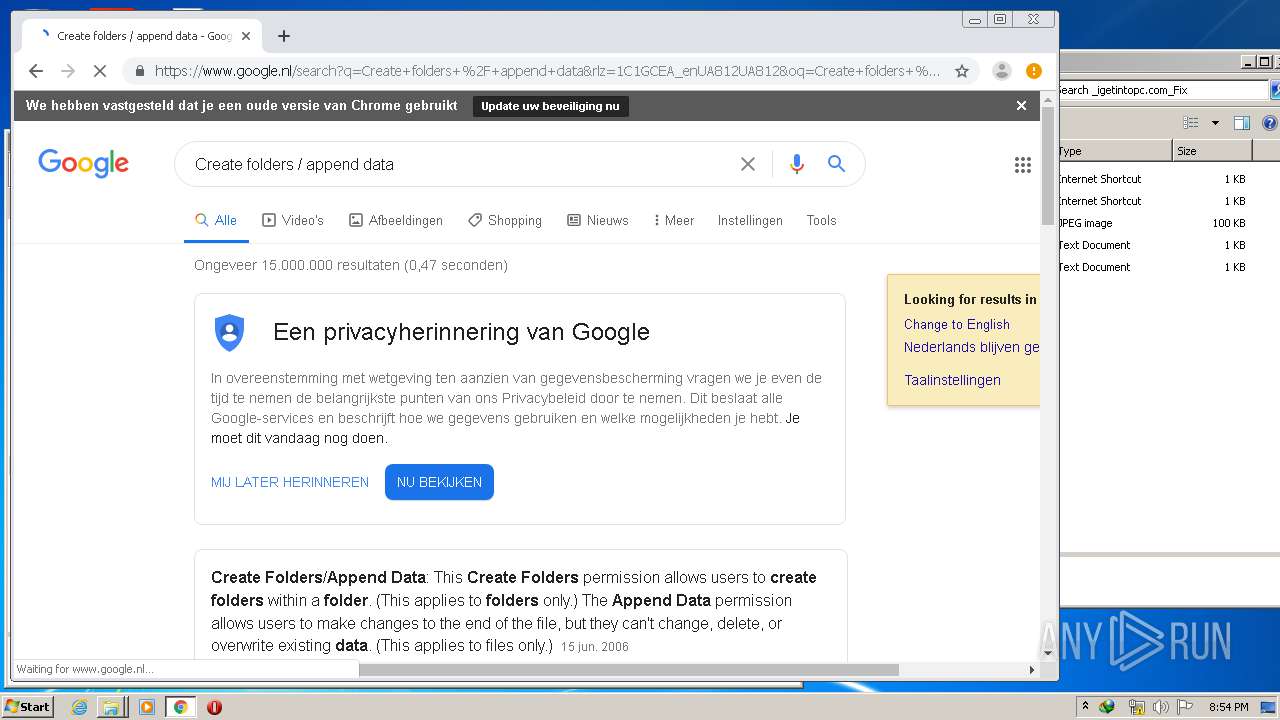Switch to the Shopping tab

[x=505, y=220]
